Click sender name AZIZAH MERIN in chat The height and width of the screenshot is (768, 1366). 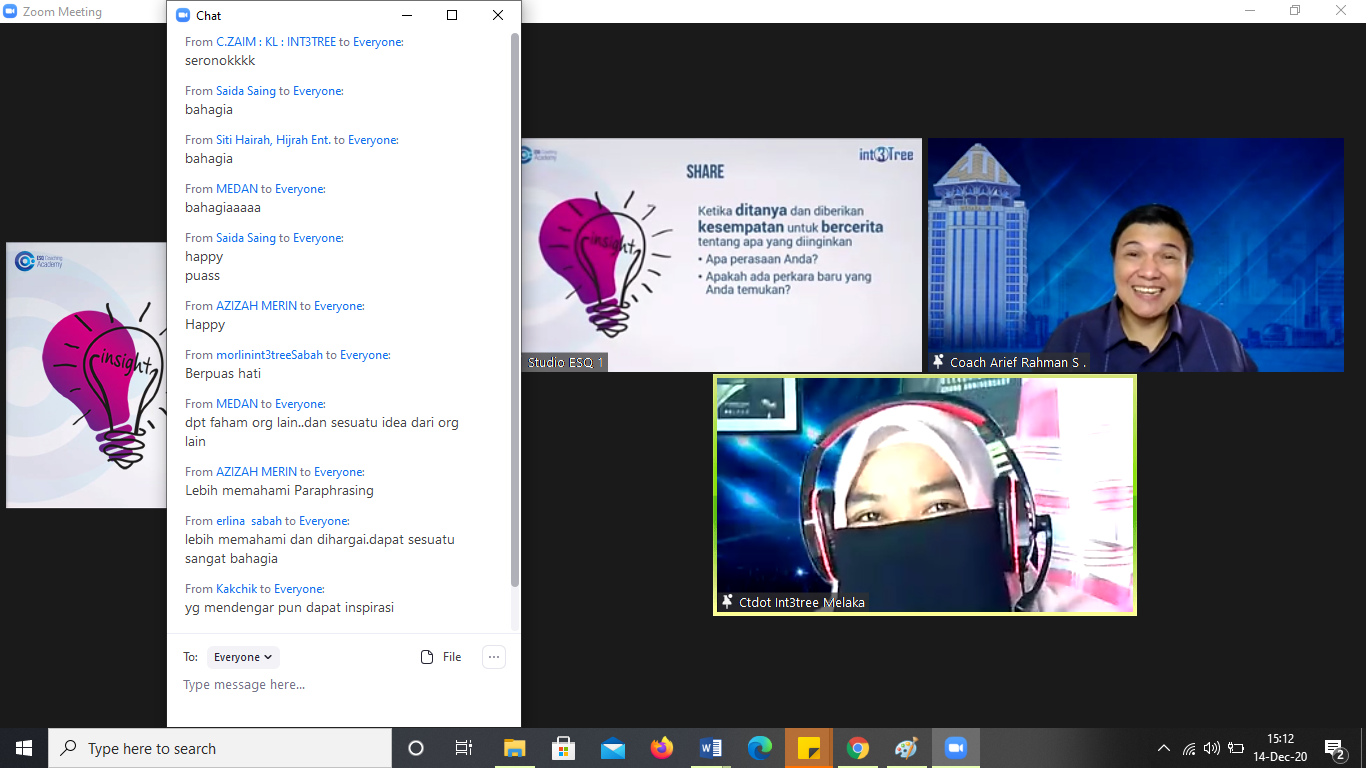click(x=256, y=306)
